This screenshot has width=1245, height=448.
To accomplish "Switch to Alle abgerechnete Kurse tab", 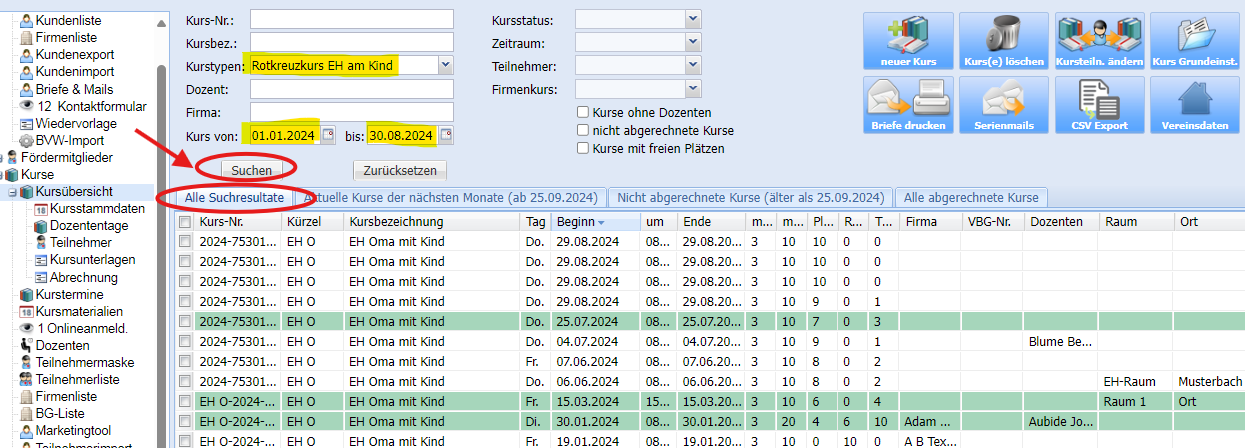I will [x=971, y=197].
